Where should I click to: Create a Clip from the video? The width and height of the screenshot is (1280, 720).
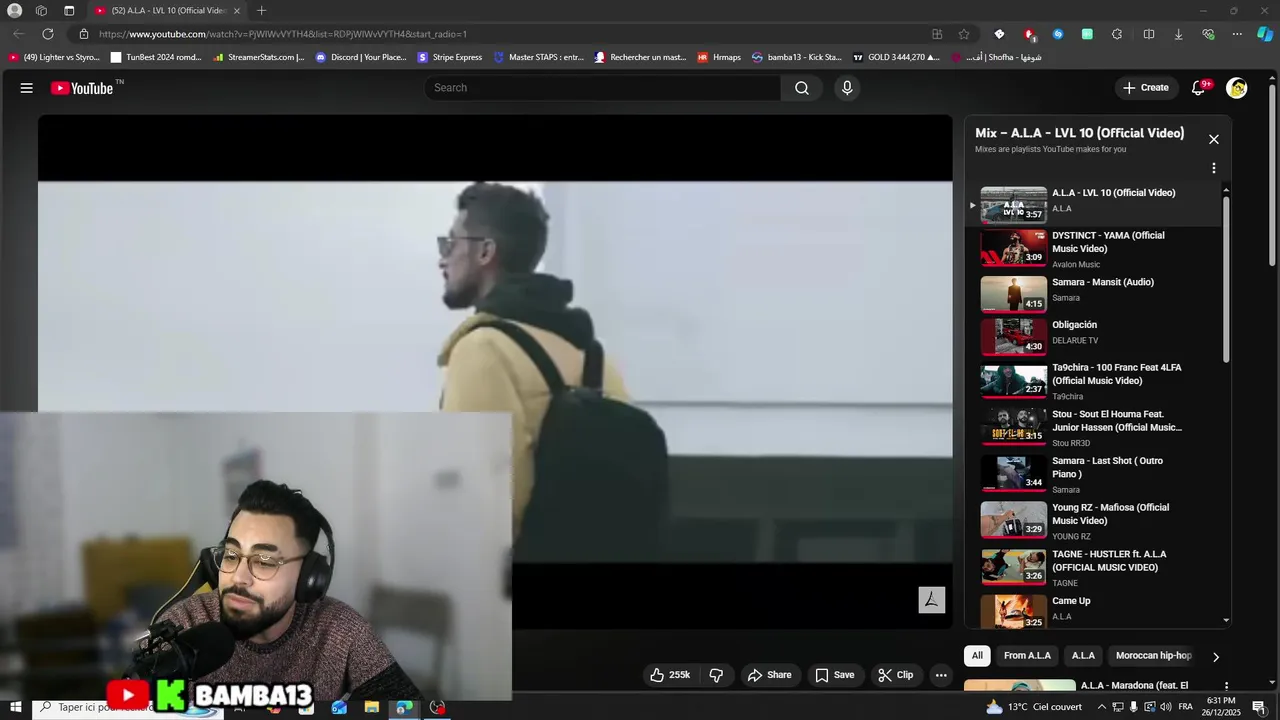point(895,675)
